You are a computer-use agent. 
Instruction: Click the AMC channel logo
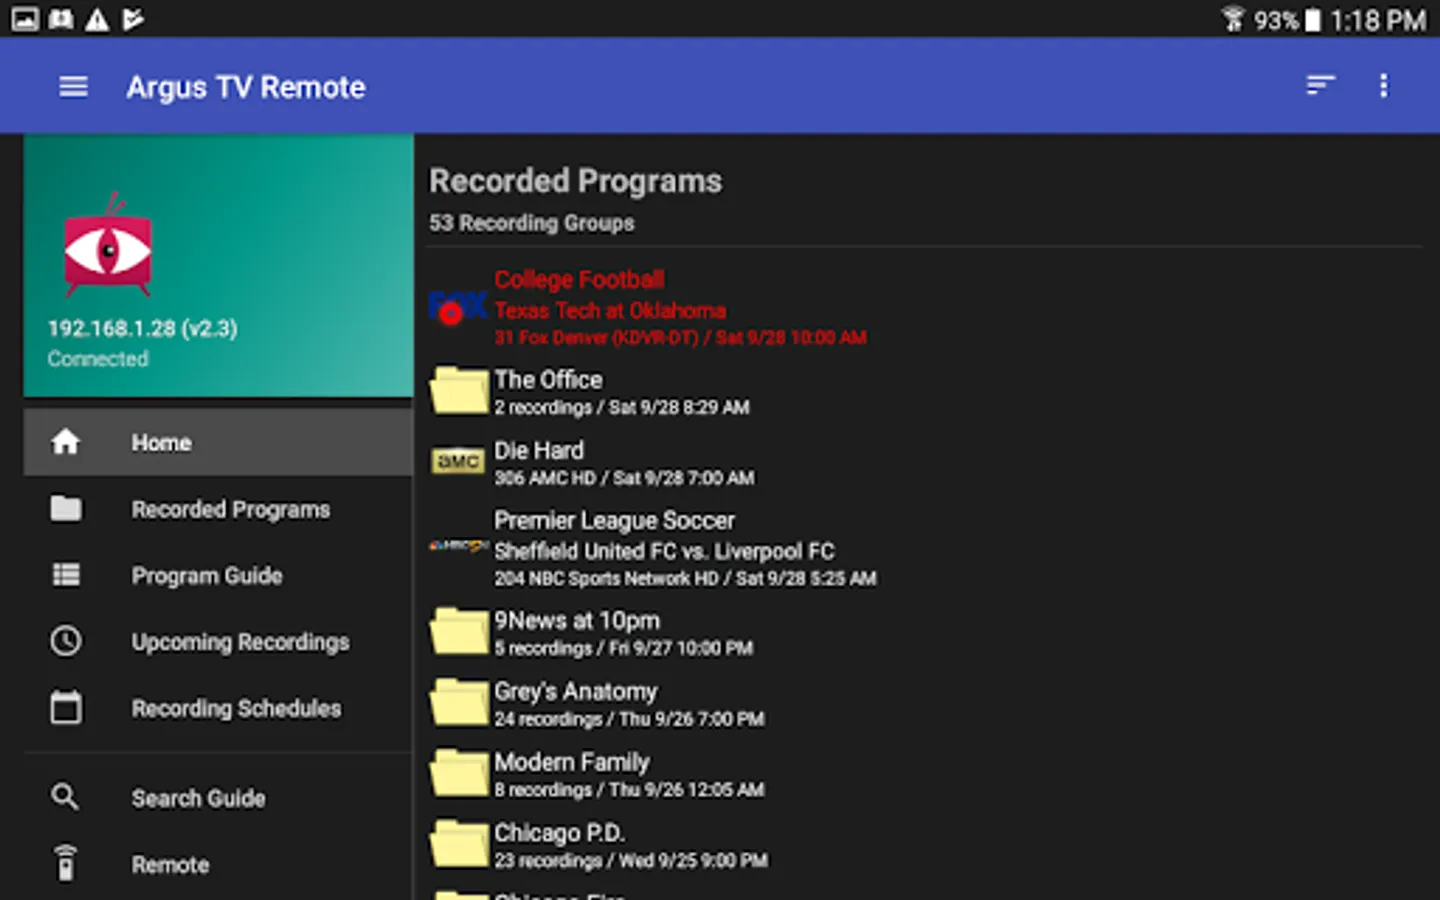click(x=458, y=461)
